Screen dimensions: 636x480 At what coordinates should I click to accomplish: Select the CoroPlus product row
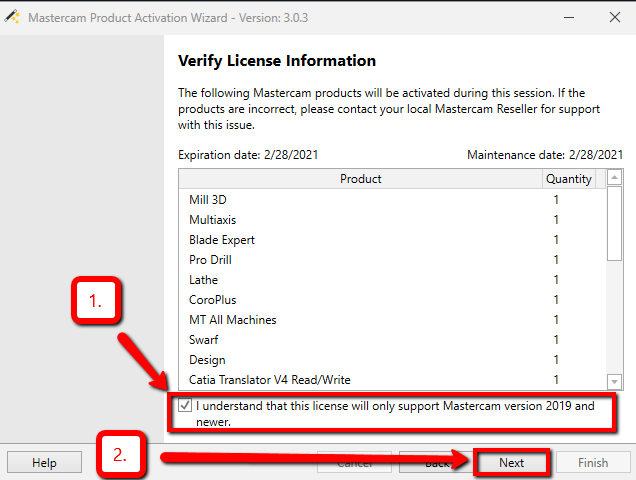392,300
